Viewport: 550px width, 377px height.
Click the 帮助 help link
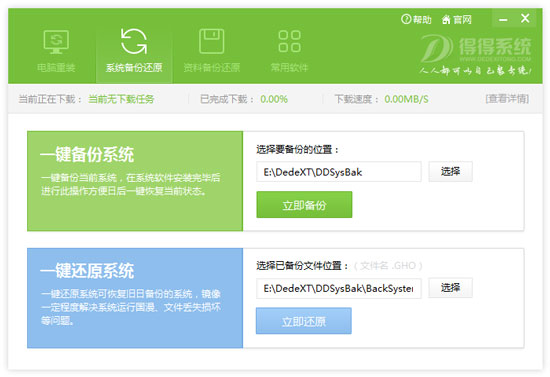(x=416, y=20)
